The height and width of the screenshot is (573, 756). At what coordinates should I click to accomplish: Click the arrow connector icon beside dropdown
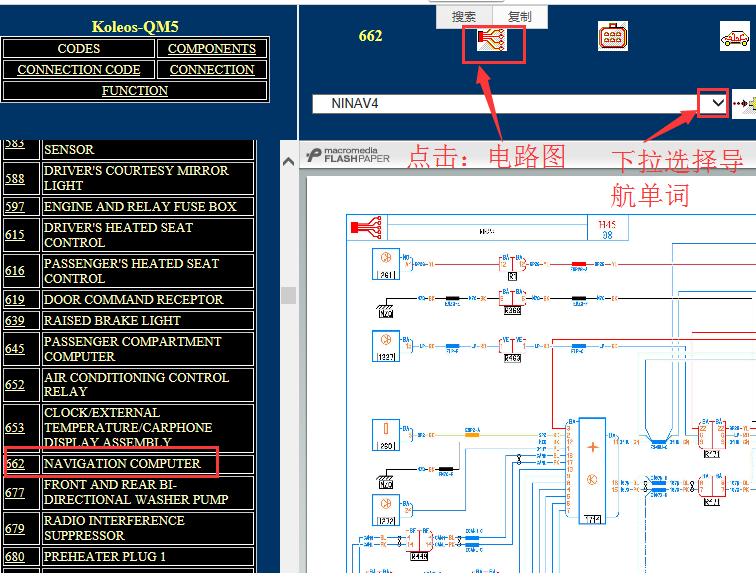tap(744, 104)
